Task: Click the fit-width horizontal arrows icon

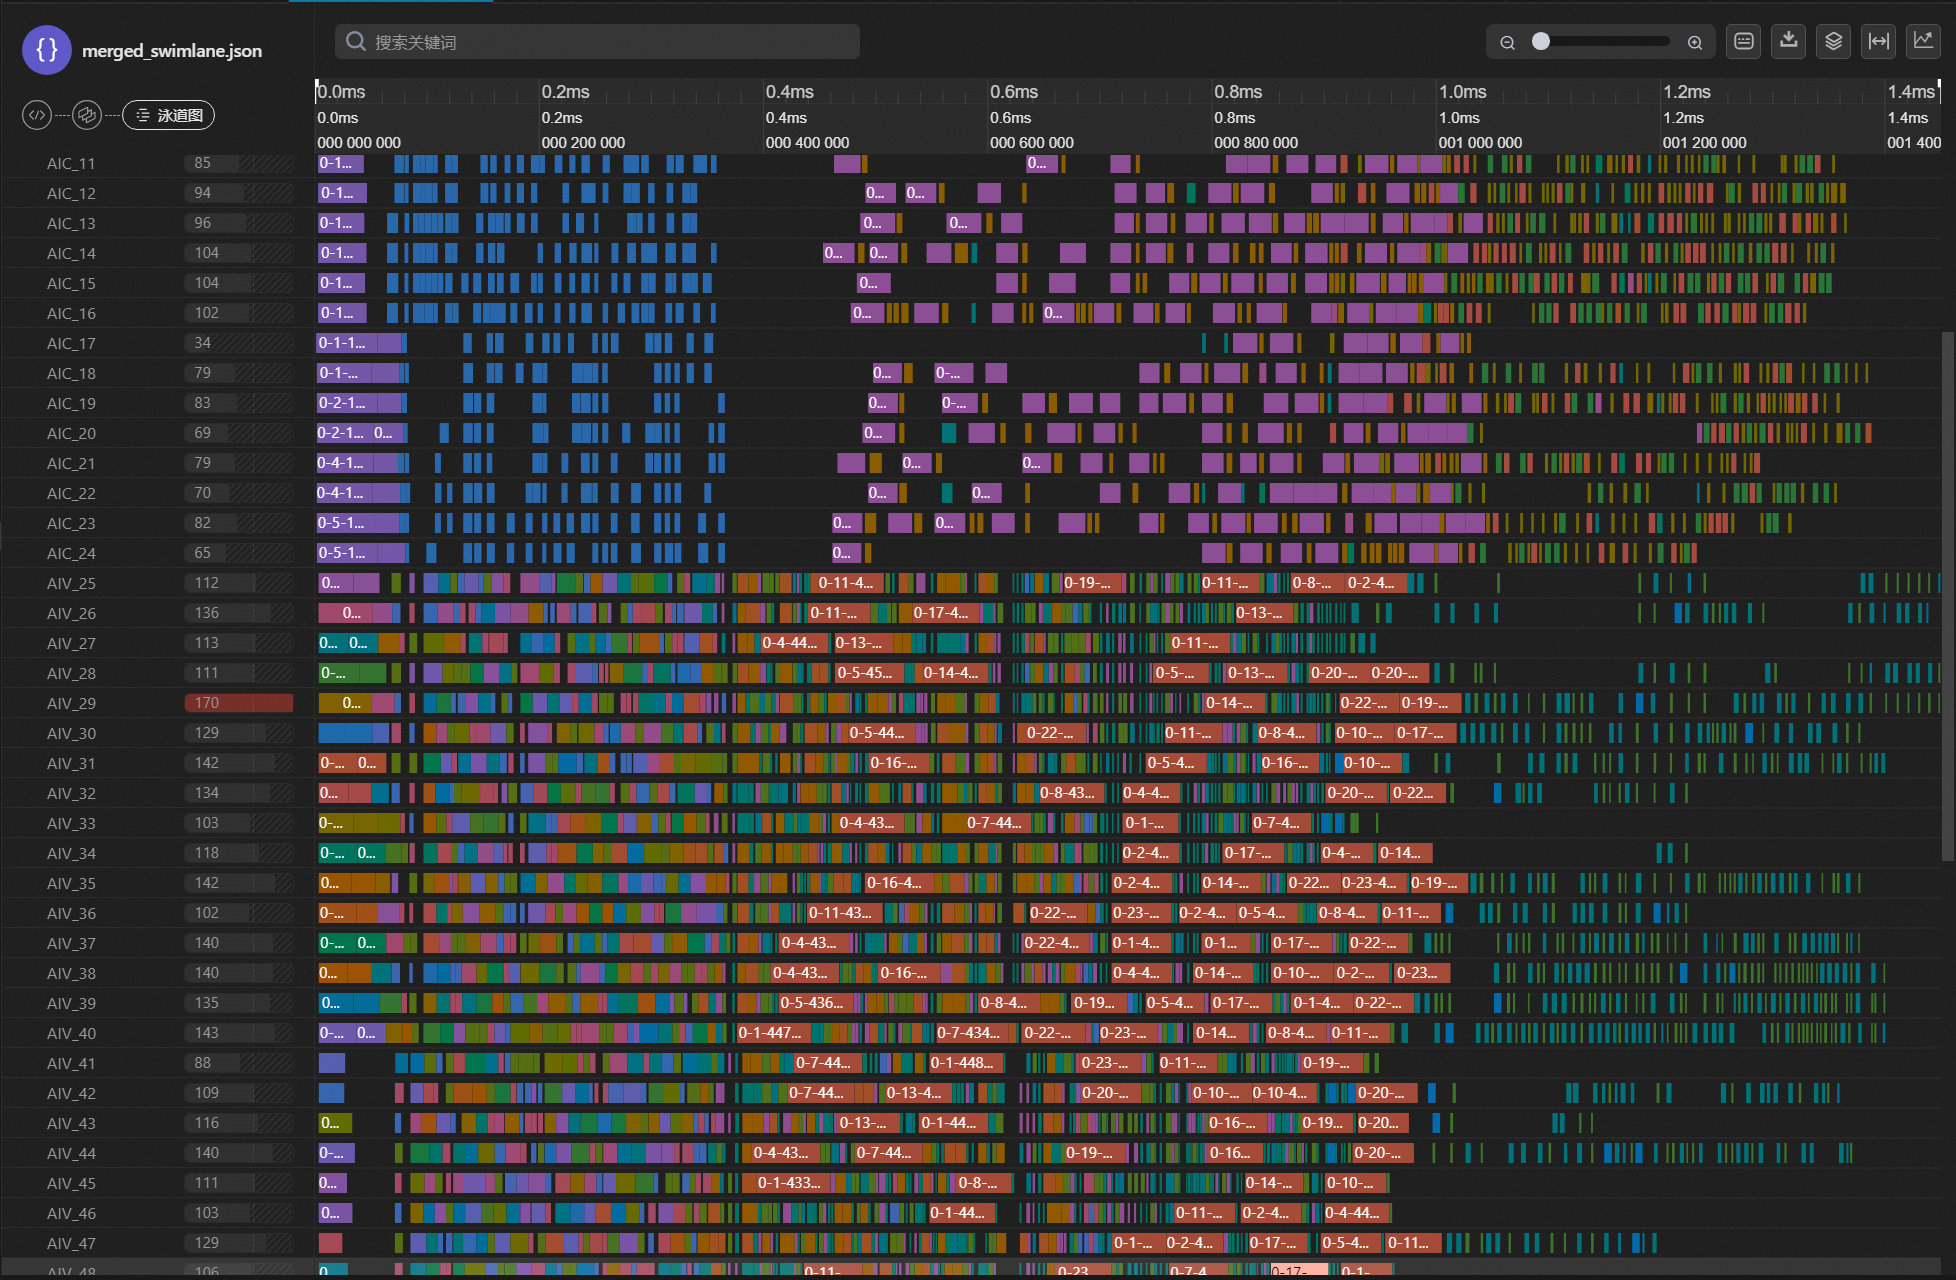Action: [x=1878, y=41]
